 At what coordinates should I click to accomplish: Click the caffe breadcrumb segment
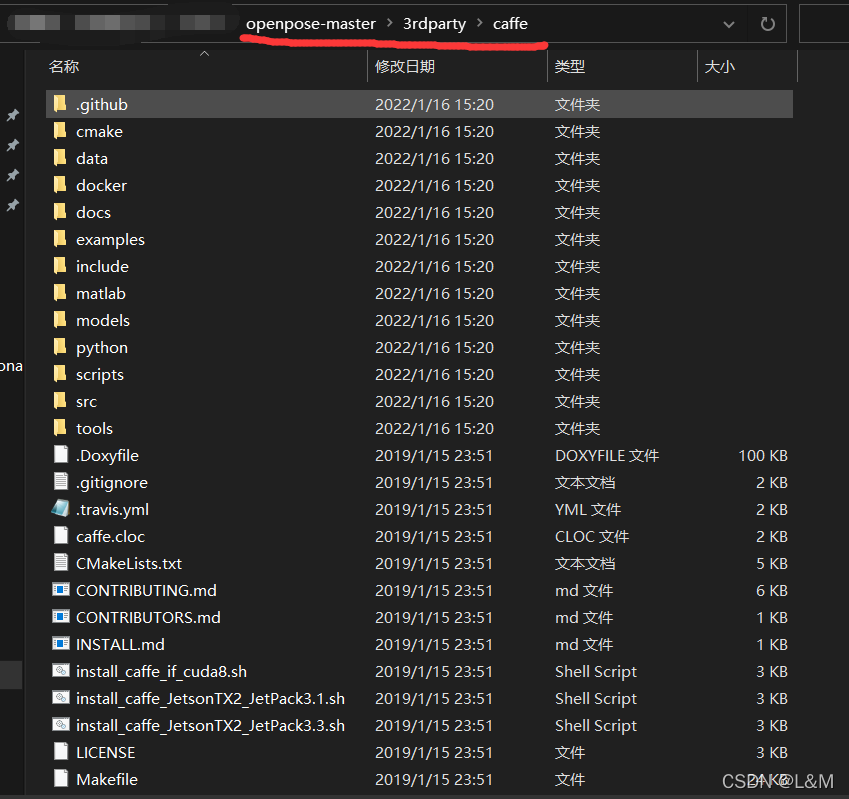click(x=510, y=24)
